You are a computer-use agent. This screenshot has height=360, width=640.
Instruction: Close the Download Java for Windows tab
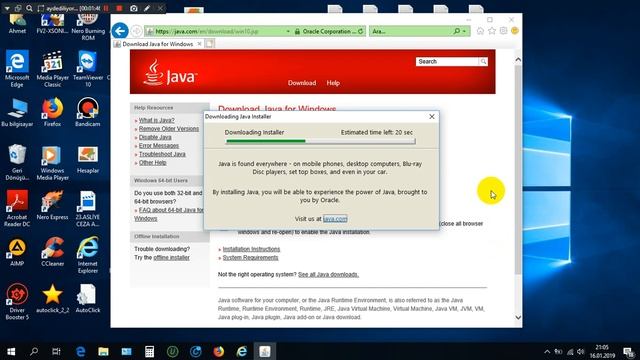point(199,44)
